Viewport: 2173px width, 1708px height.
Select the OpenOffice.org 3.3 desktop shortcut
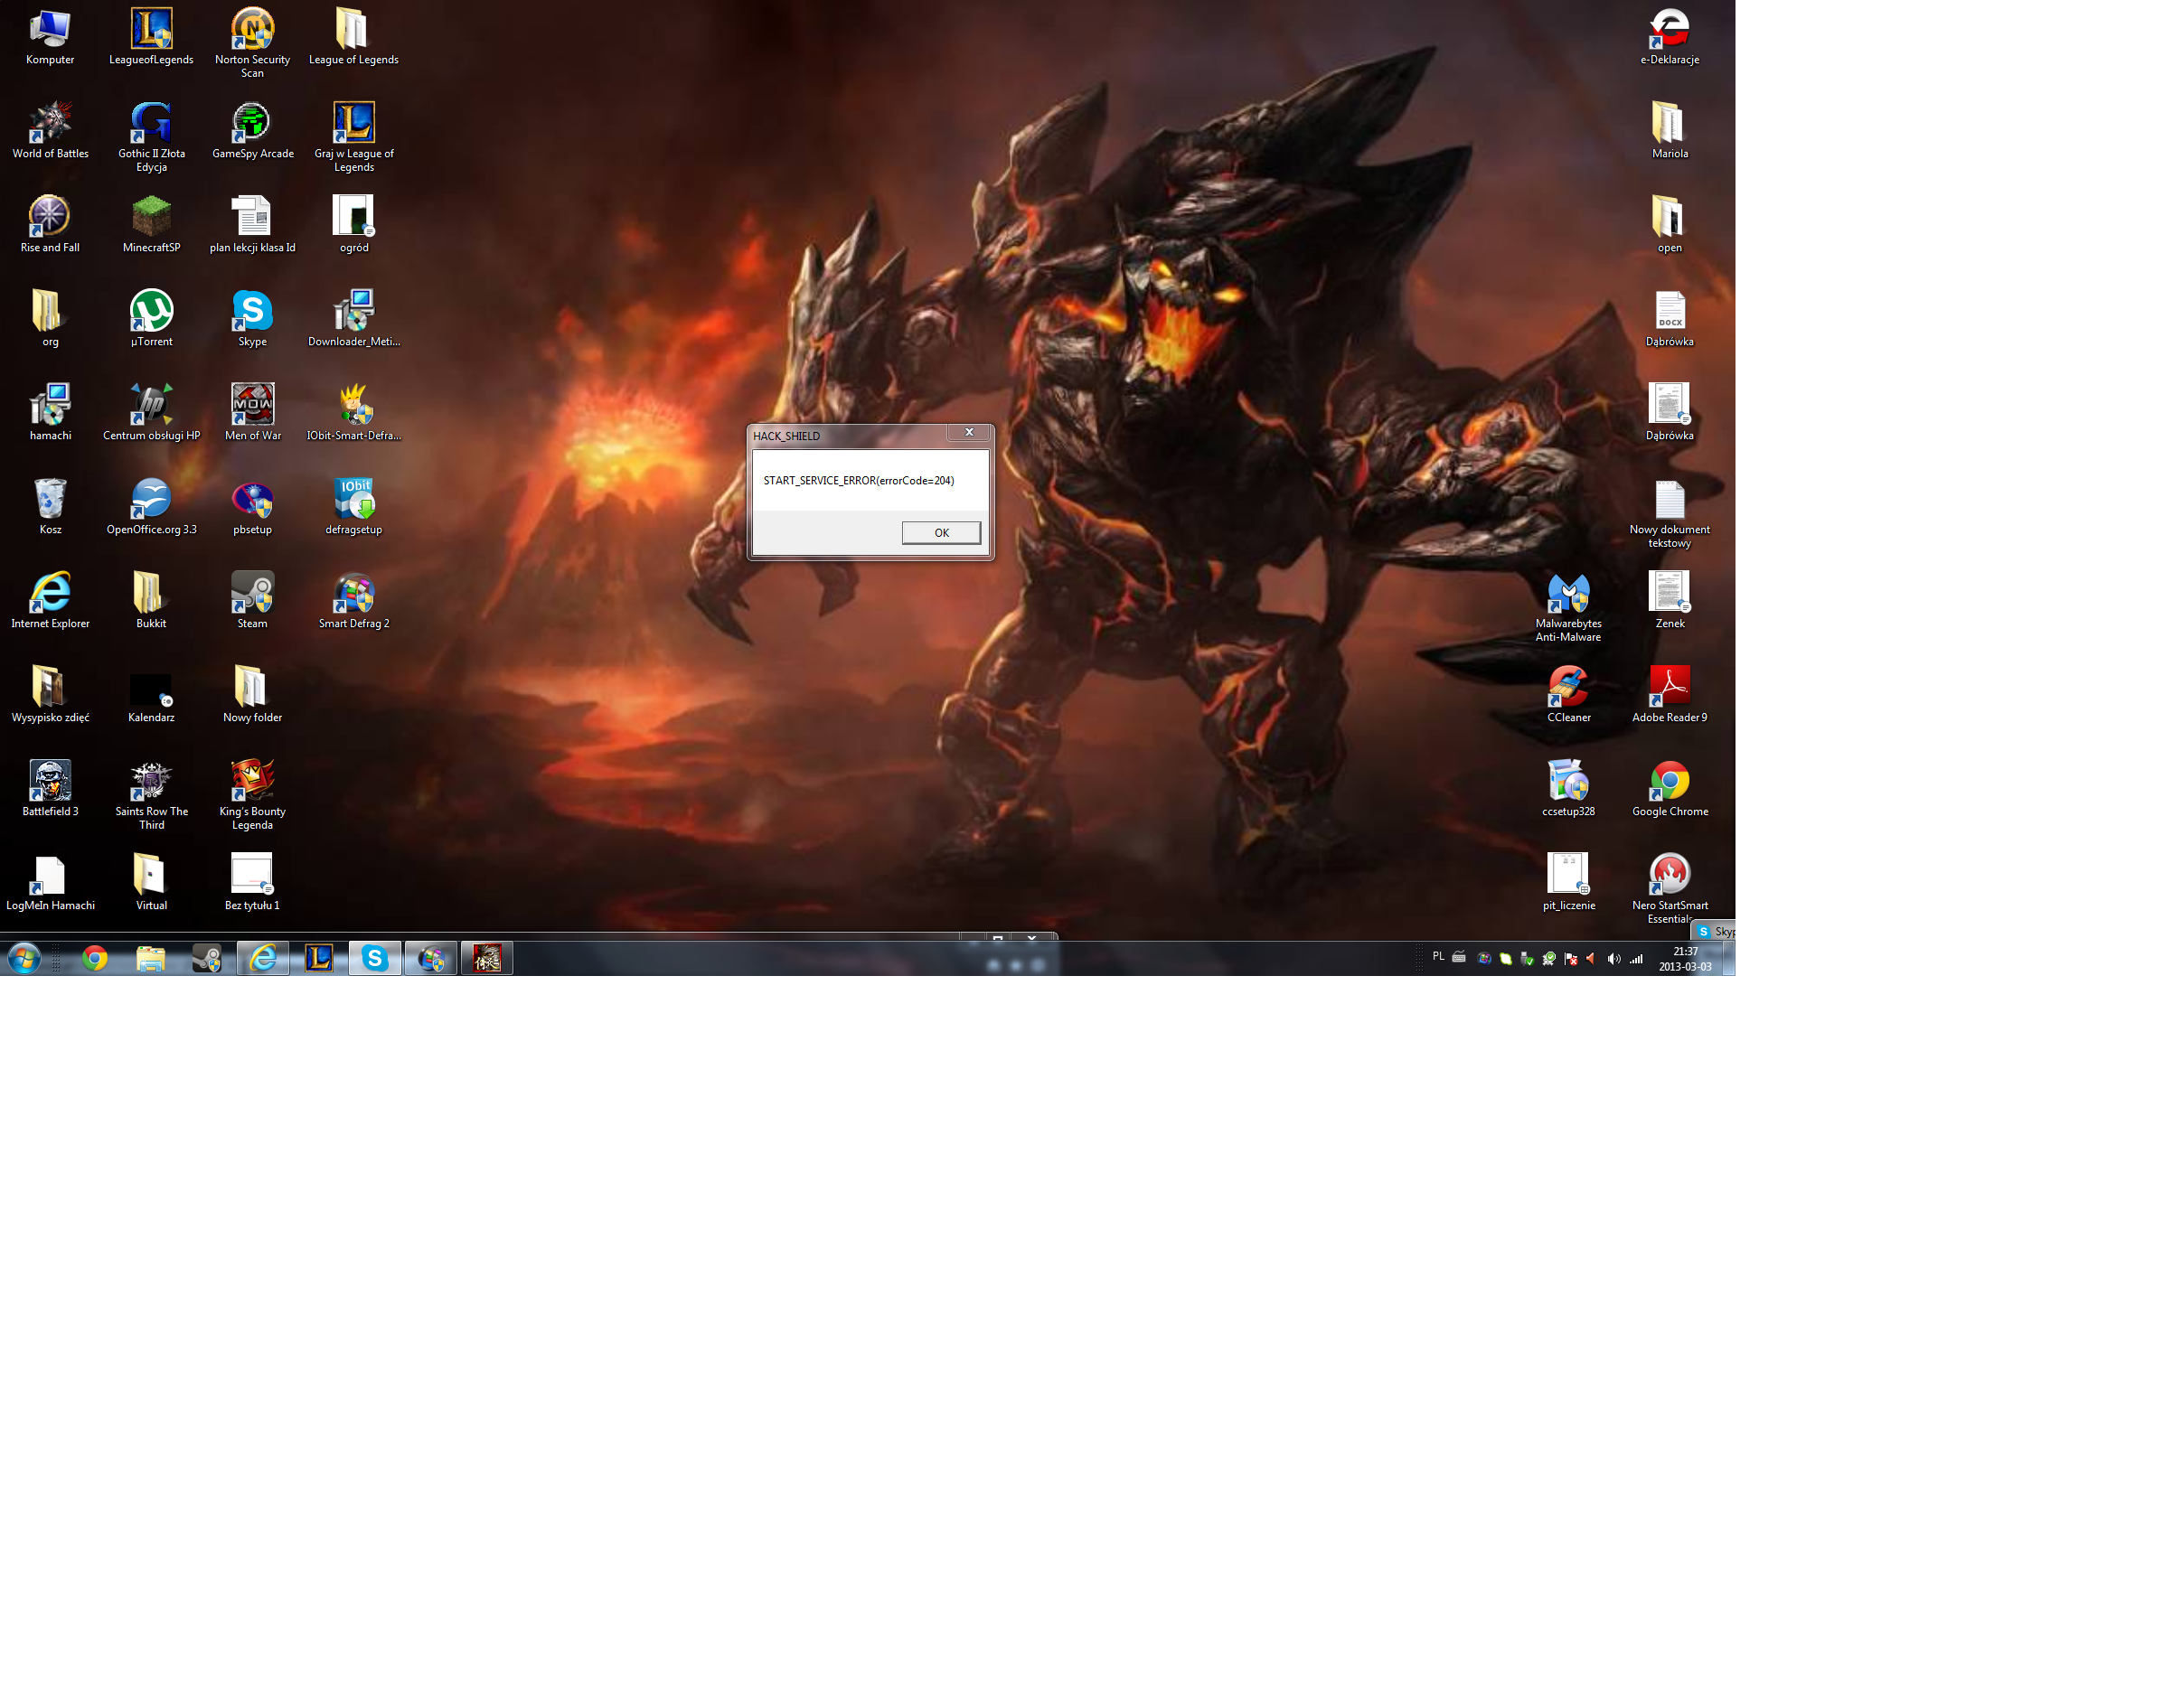[x=151, y=507]
